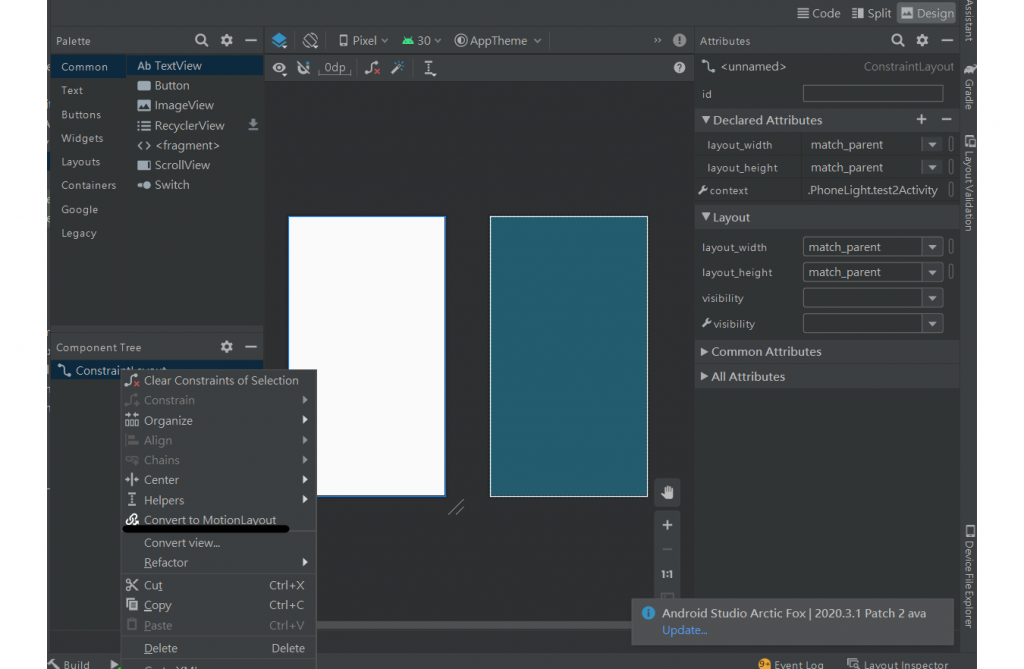Open Helpers submenu
1024x669 pixels.
pos(219,500)
